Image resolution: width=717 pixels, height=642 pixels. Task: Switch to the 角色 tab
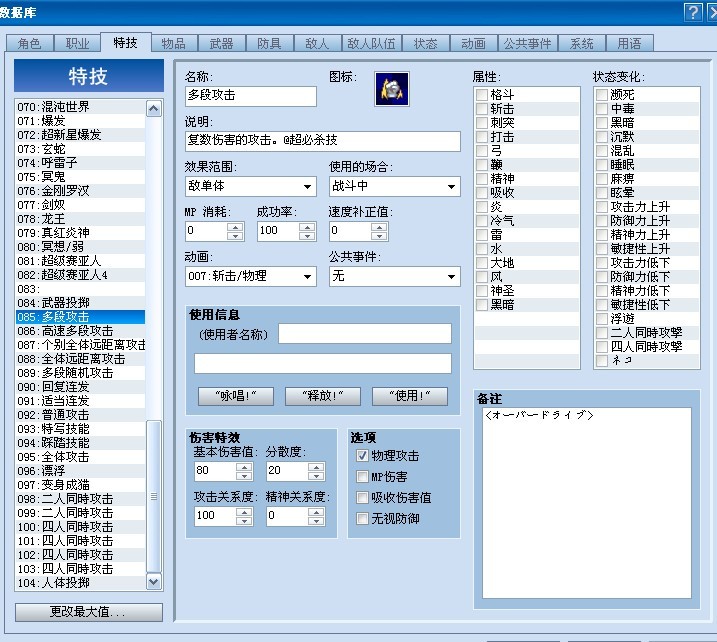tap(30, 43)
